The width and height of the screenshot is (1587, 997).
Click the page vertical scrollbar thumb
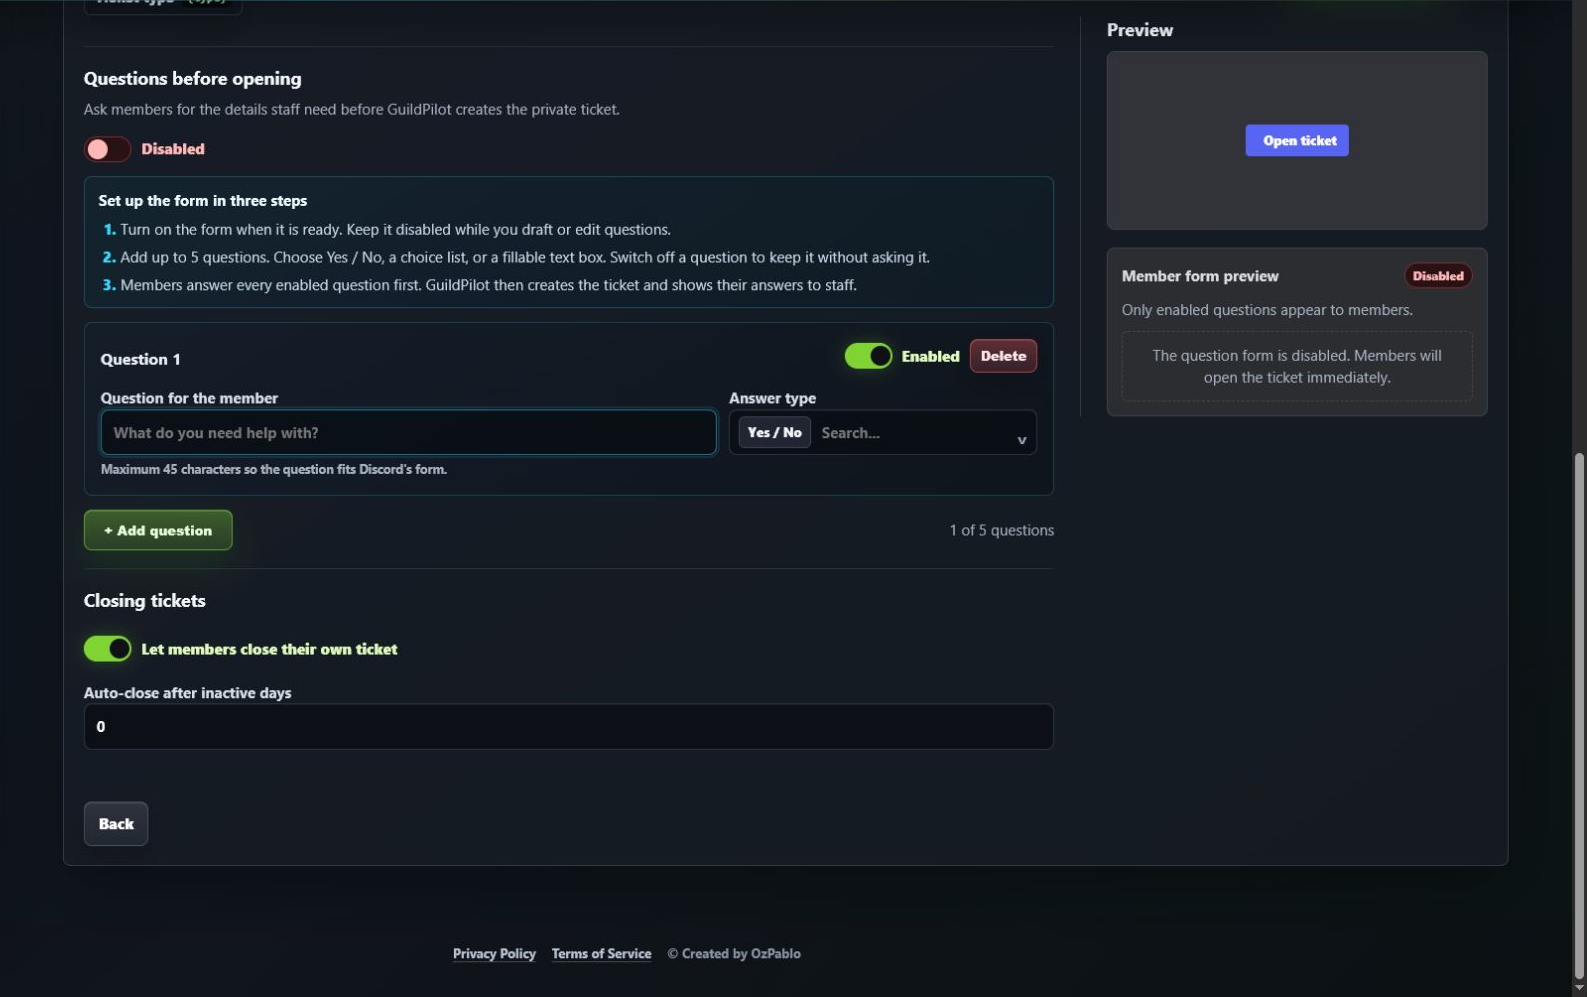pyautogui.click(x=1579, y=716)
